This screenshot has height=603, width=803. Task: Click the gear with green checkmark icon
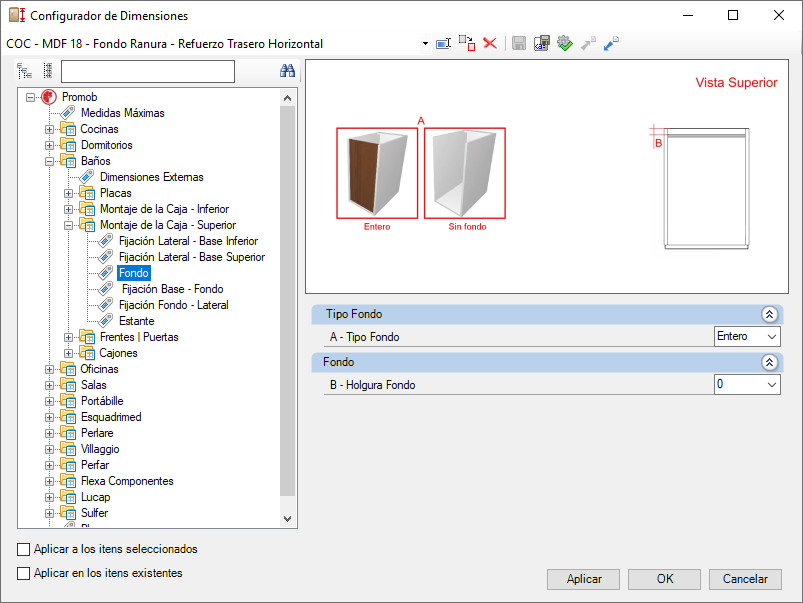(x=565, y=44)
